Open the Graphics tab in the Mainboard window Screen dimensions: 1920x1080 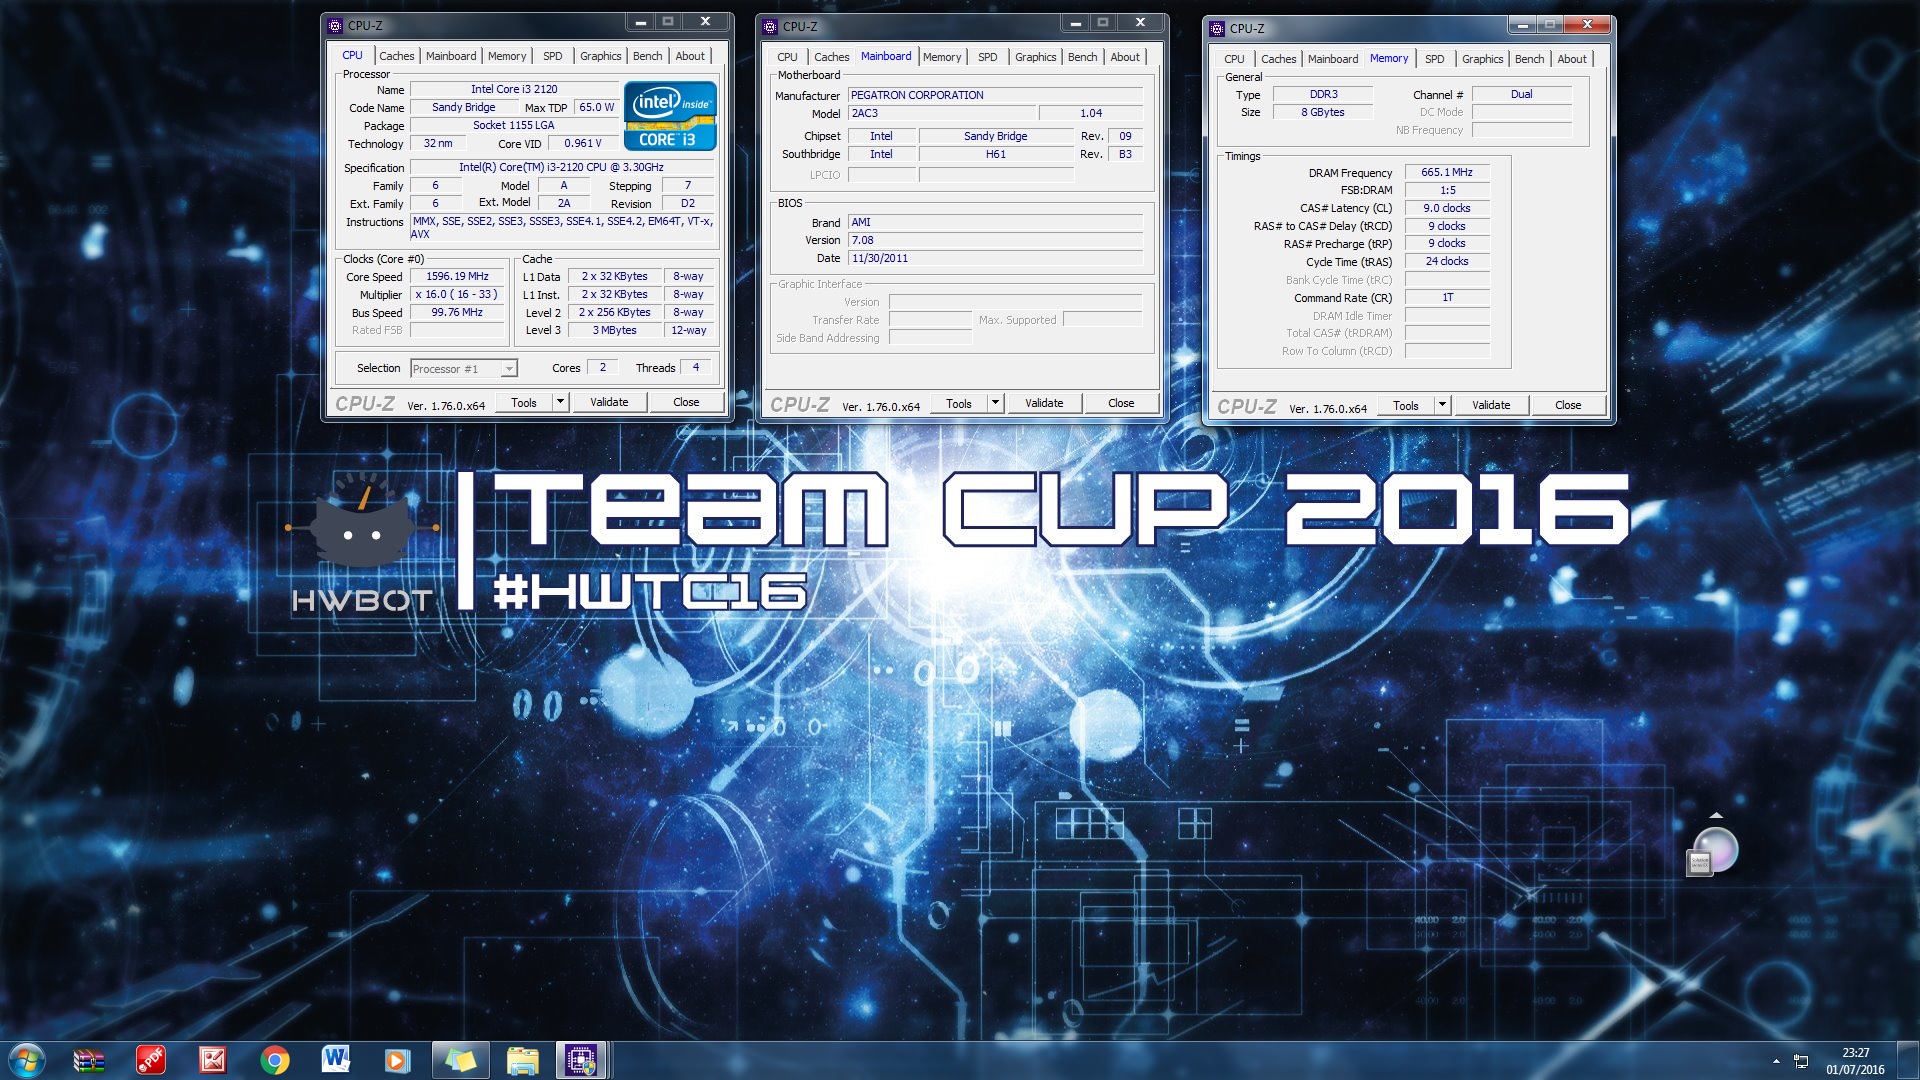(1035, 57)
